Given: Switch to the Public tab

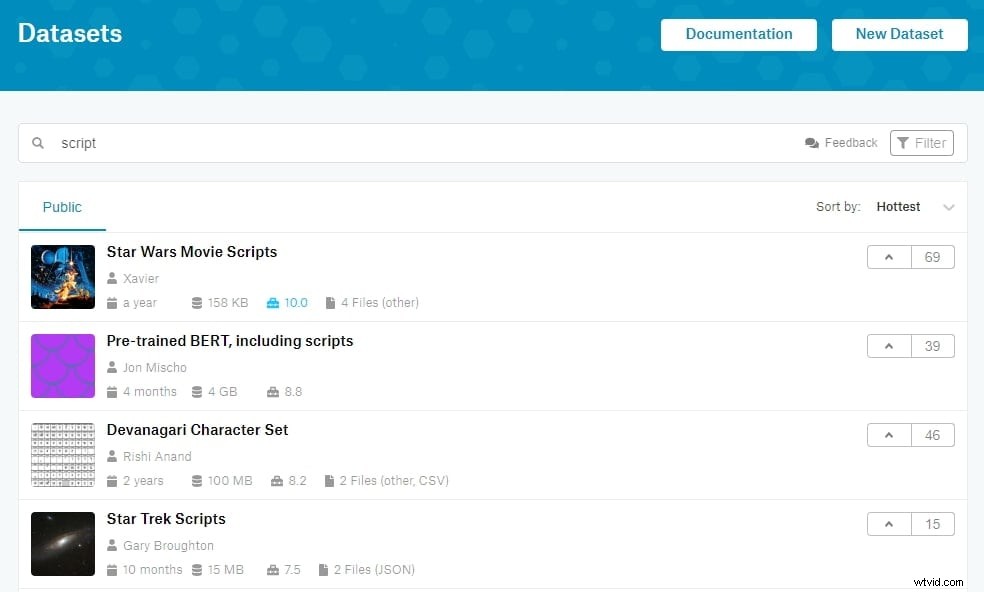Looking at the screenshot, I should (x=62, y=206).
